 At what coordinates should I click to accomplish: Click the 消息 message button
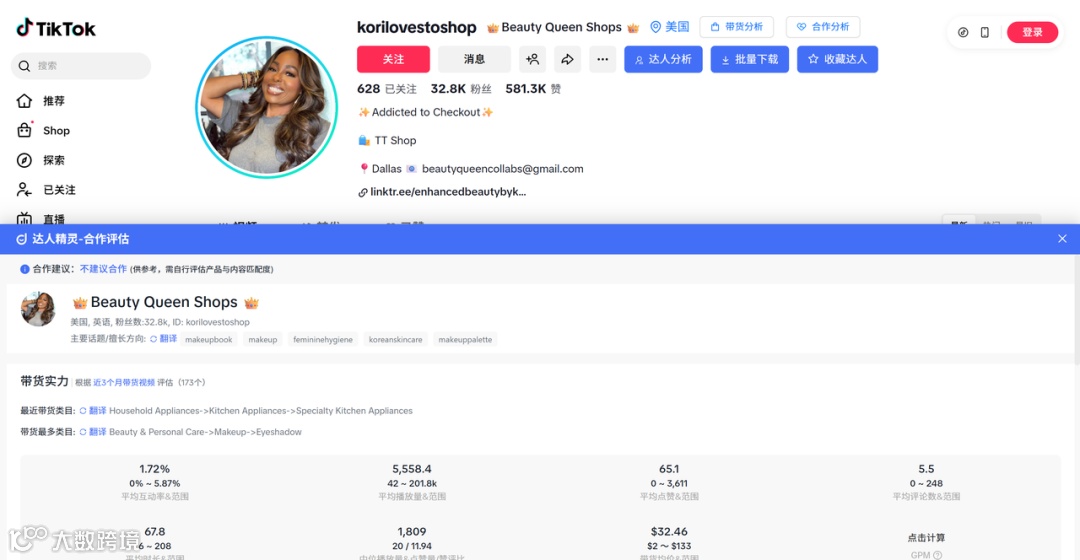coord(474,59)
